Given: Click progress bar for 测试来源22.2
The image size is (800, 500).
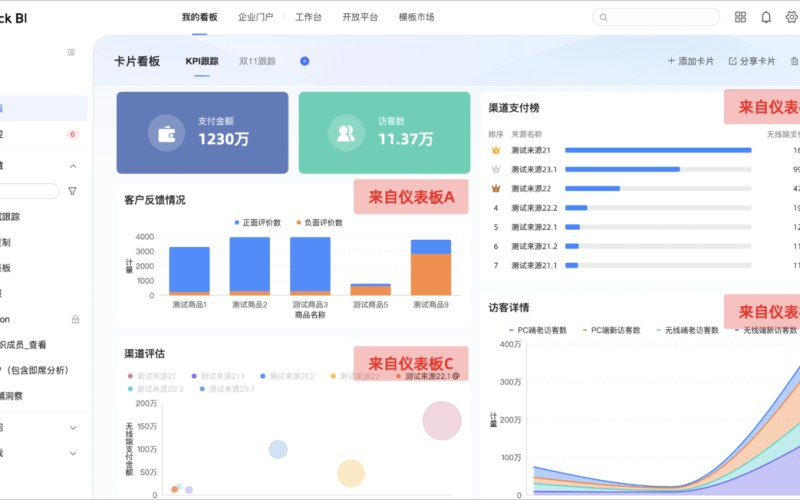Looking at the screenshot, I should coord(658,208).
